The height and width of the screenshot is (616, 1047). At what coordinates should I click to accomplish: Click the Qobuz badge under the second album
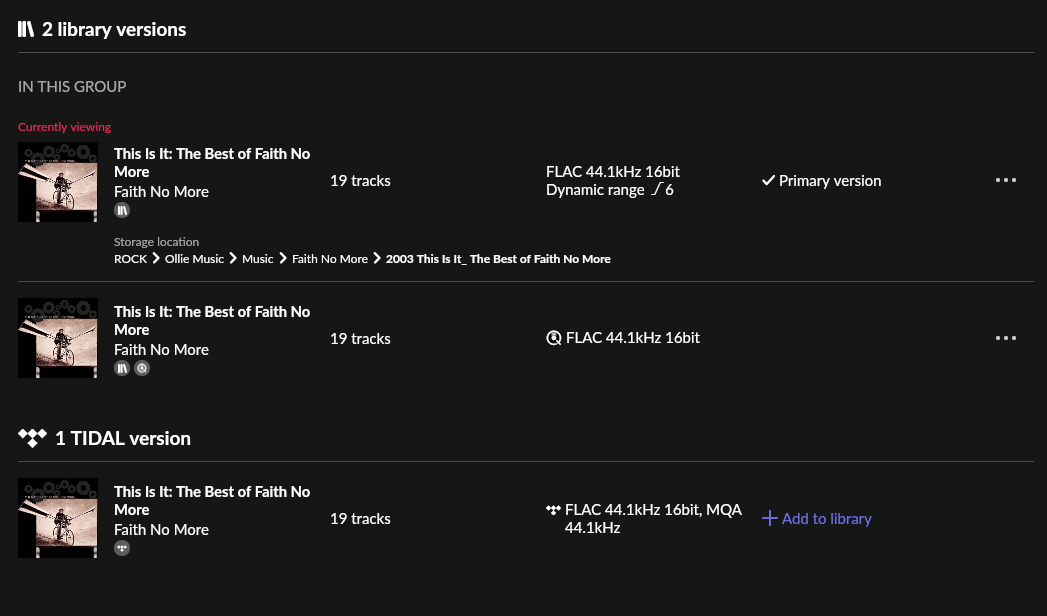point(142,369)
